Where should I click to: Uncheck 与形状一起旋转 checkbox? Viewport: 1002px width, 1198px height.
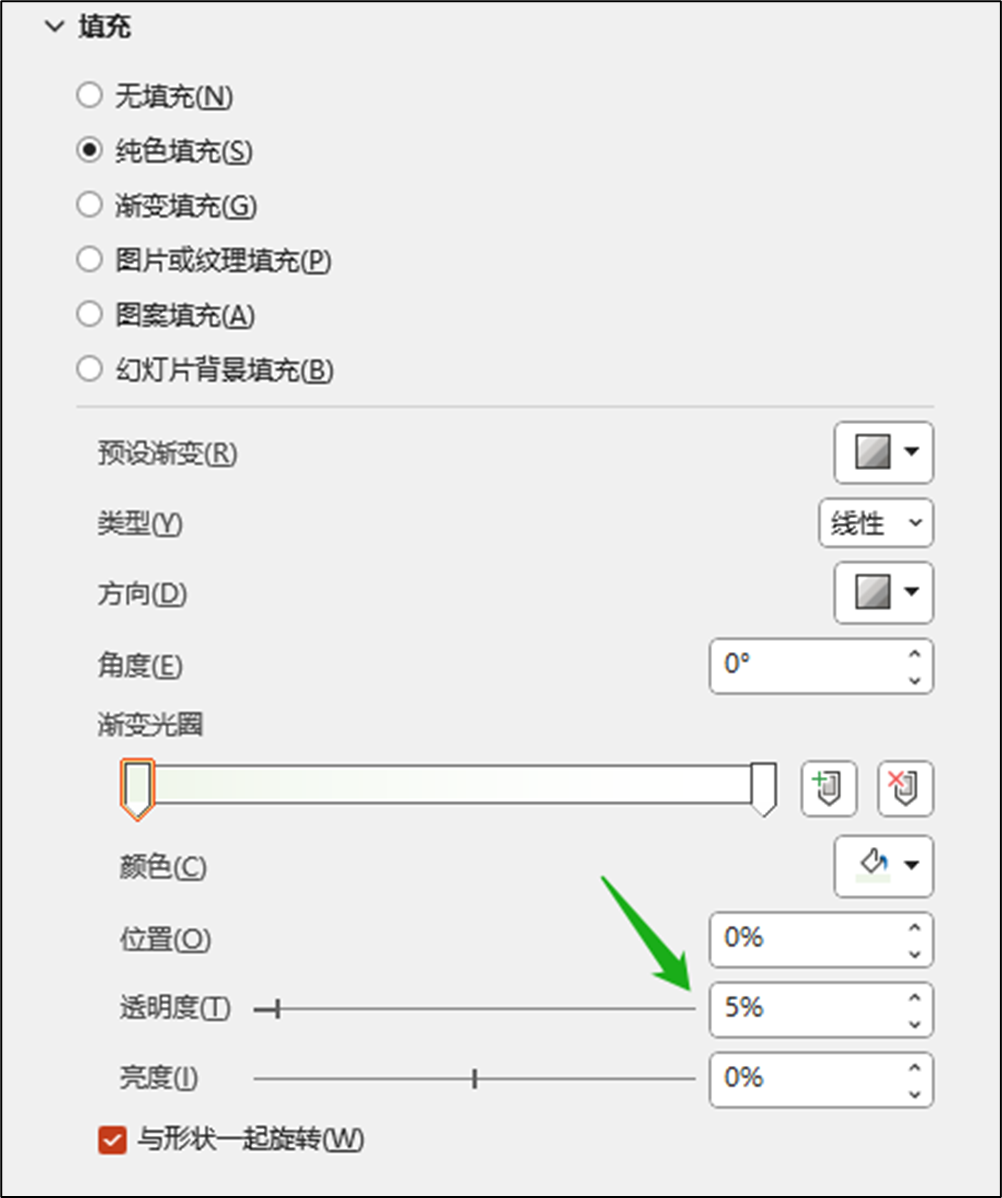pos(112,1139)
